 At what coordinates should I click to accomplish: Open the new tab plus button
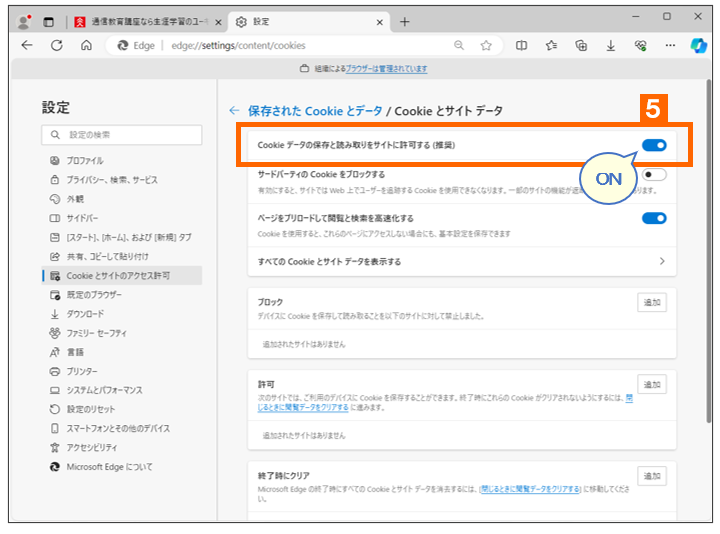pyautogui.click(x=405, y=21)
